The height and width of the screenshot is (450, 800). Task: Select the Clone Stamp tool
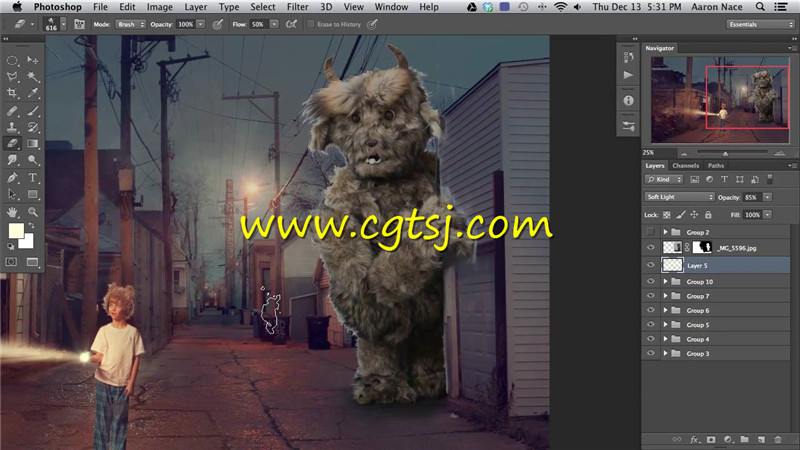pos(12,127)
